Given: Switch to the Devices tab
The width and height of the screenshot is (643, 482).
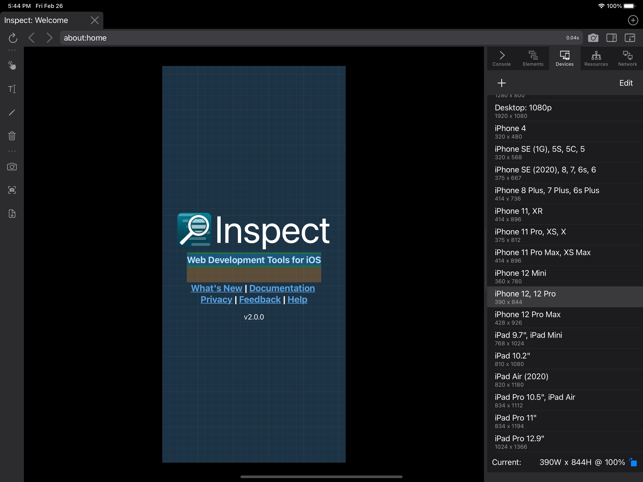Looking at the screenshot, I should 565,59.
